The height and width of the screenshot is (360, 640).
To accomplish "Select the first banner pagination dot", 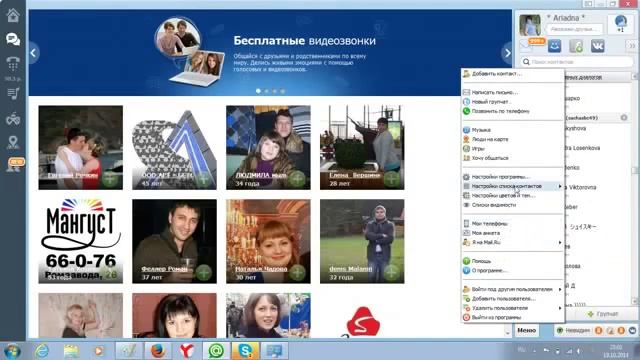I will tap(258, 91).
